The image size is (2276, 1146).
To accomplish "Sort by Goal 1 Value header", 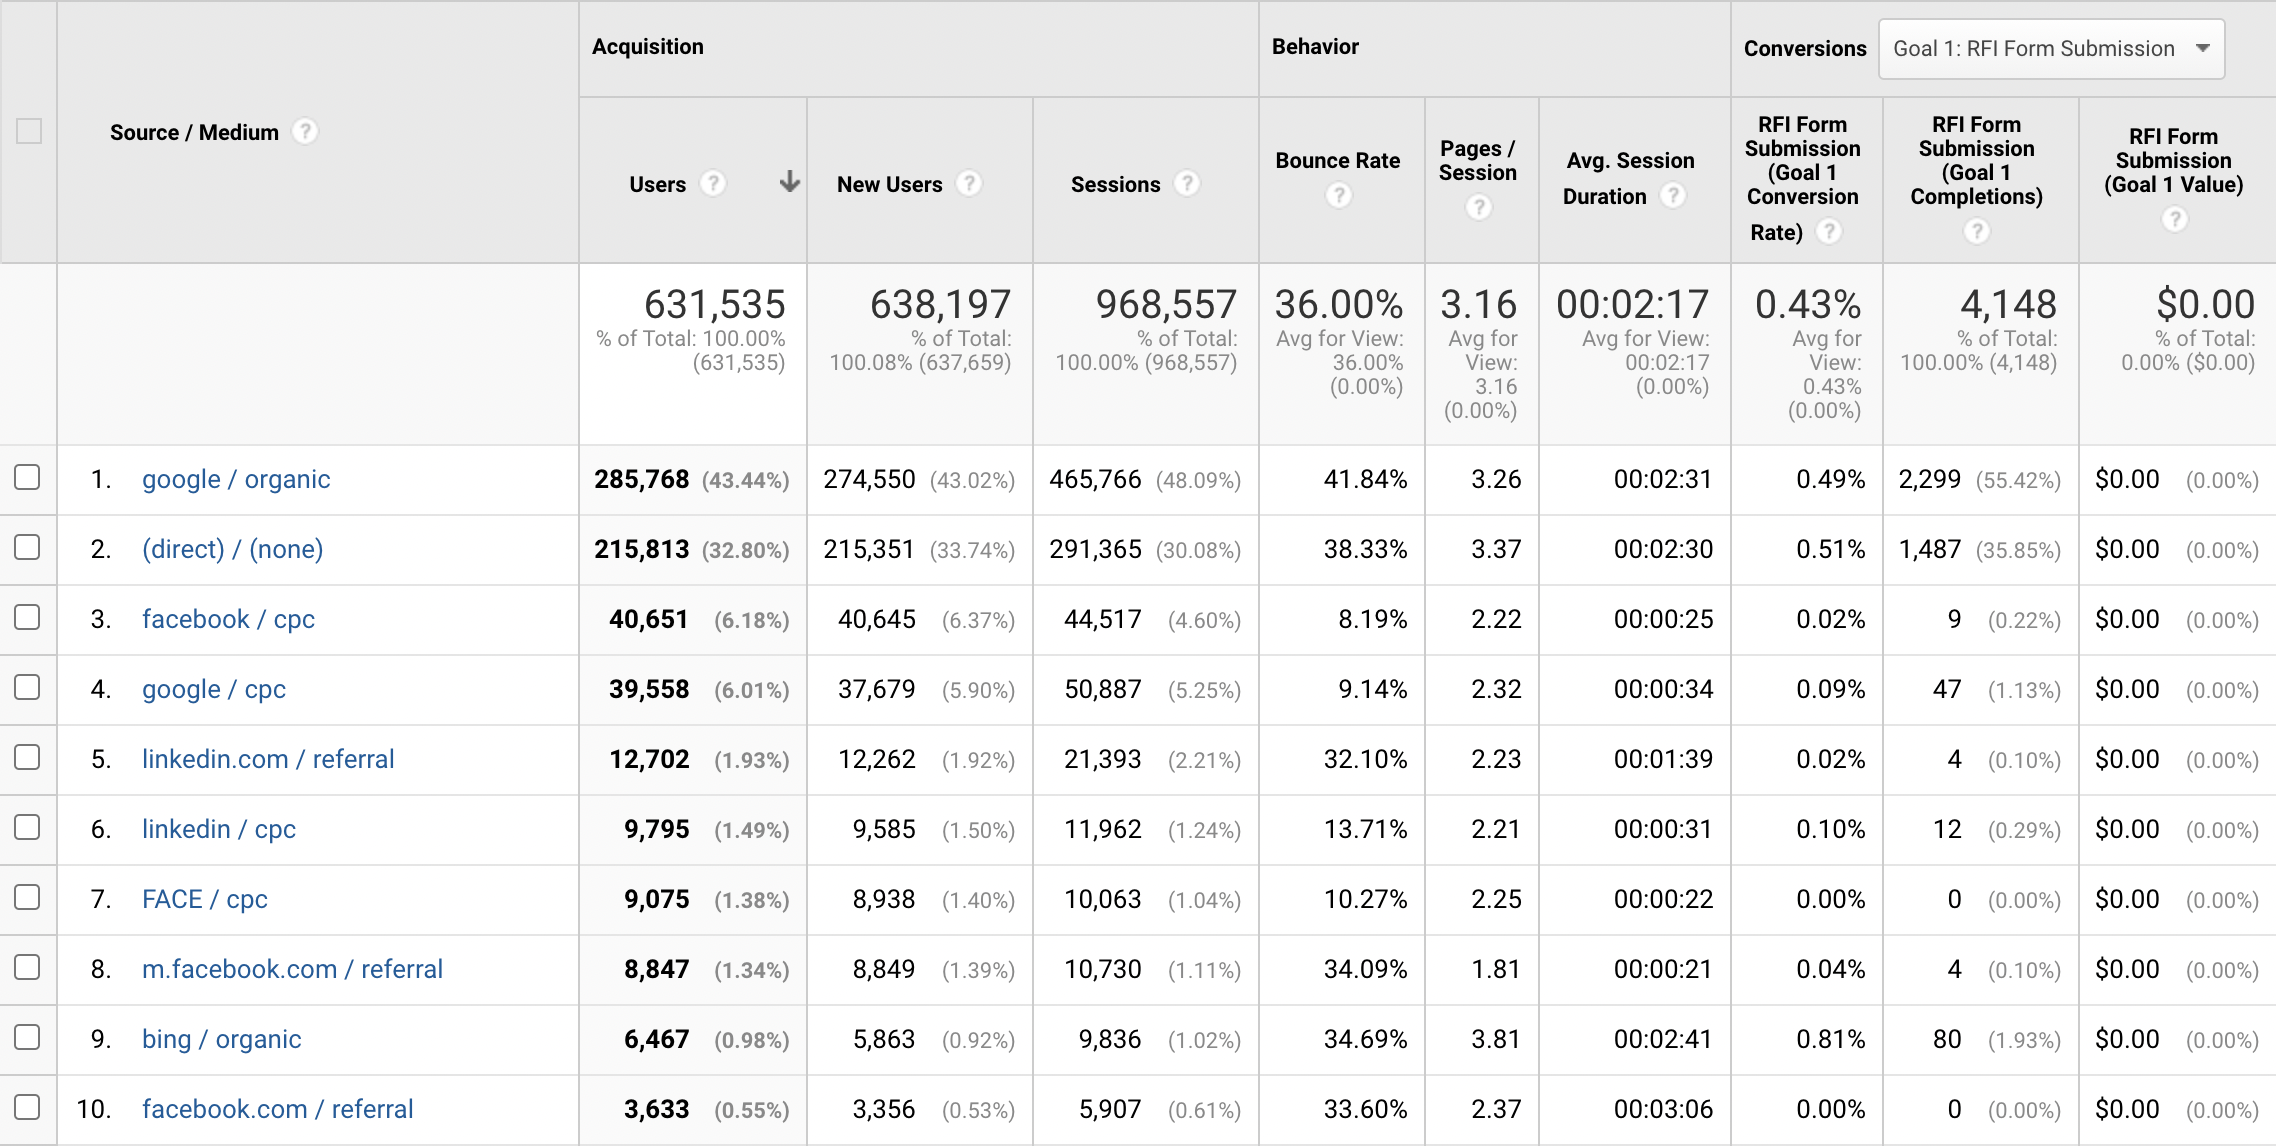I will (2174, 160).
